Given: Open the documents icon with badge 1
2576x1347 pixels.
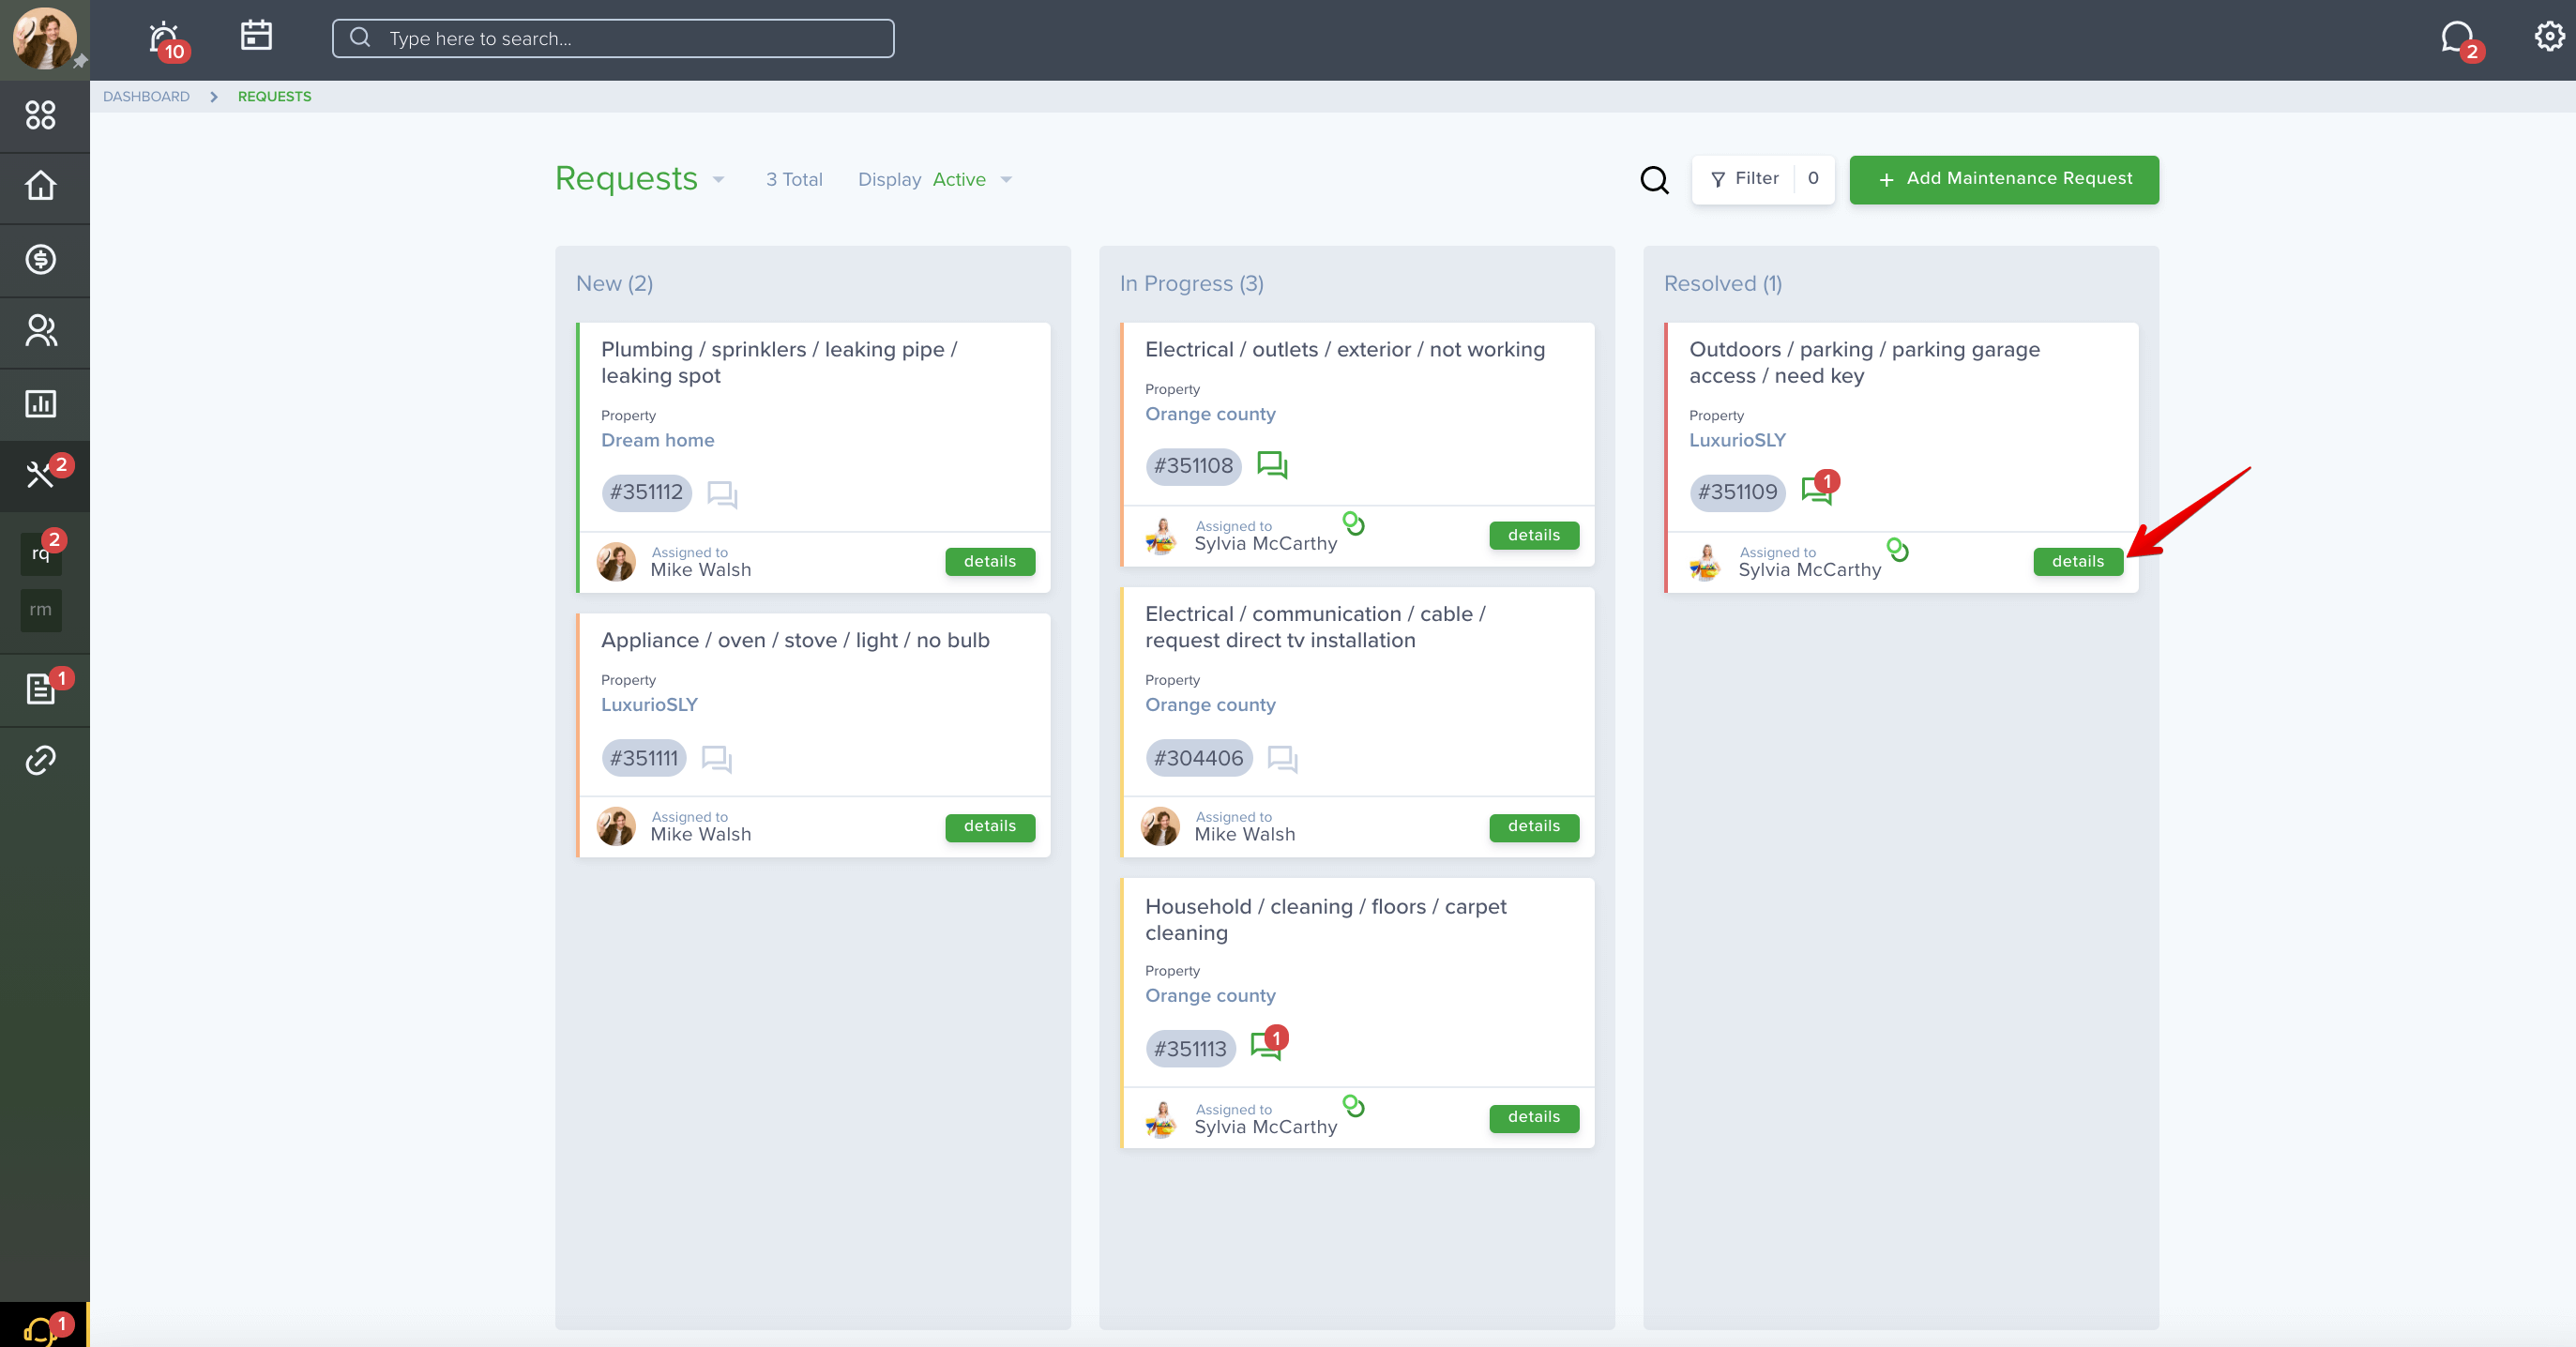Looking at the screenshot, I should click(42, 689).
